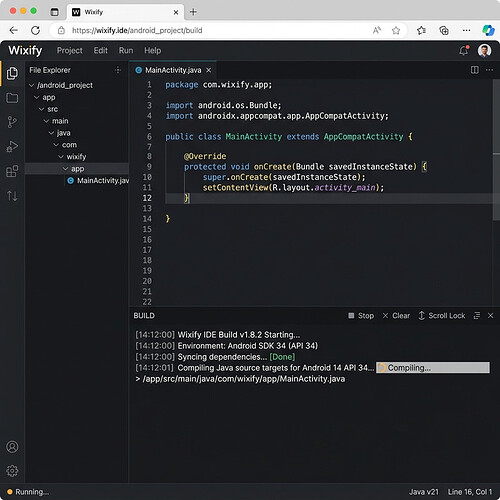The image size is (500, 500).
Task: Toggle word wrap icon in Build panel
Action: tap(477, 315)
